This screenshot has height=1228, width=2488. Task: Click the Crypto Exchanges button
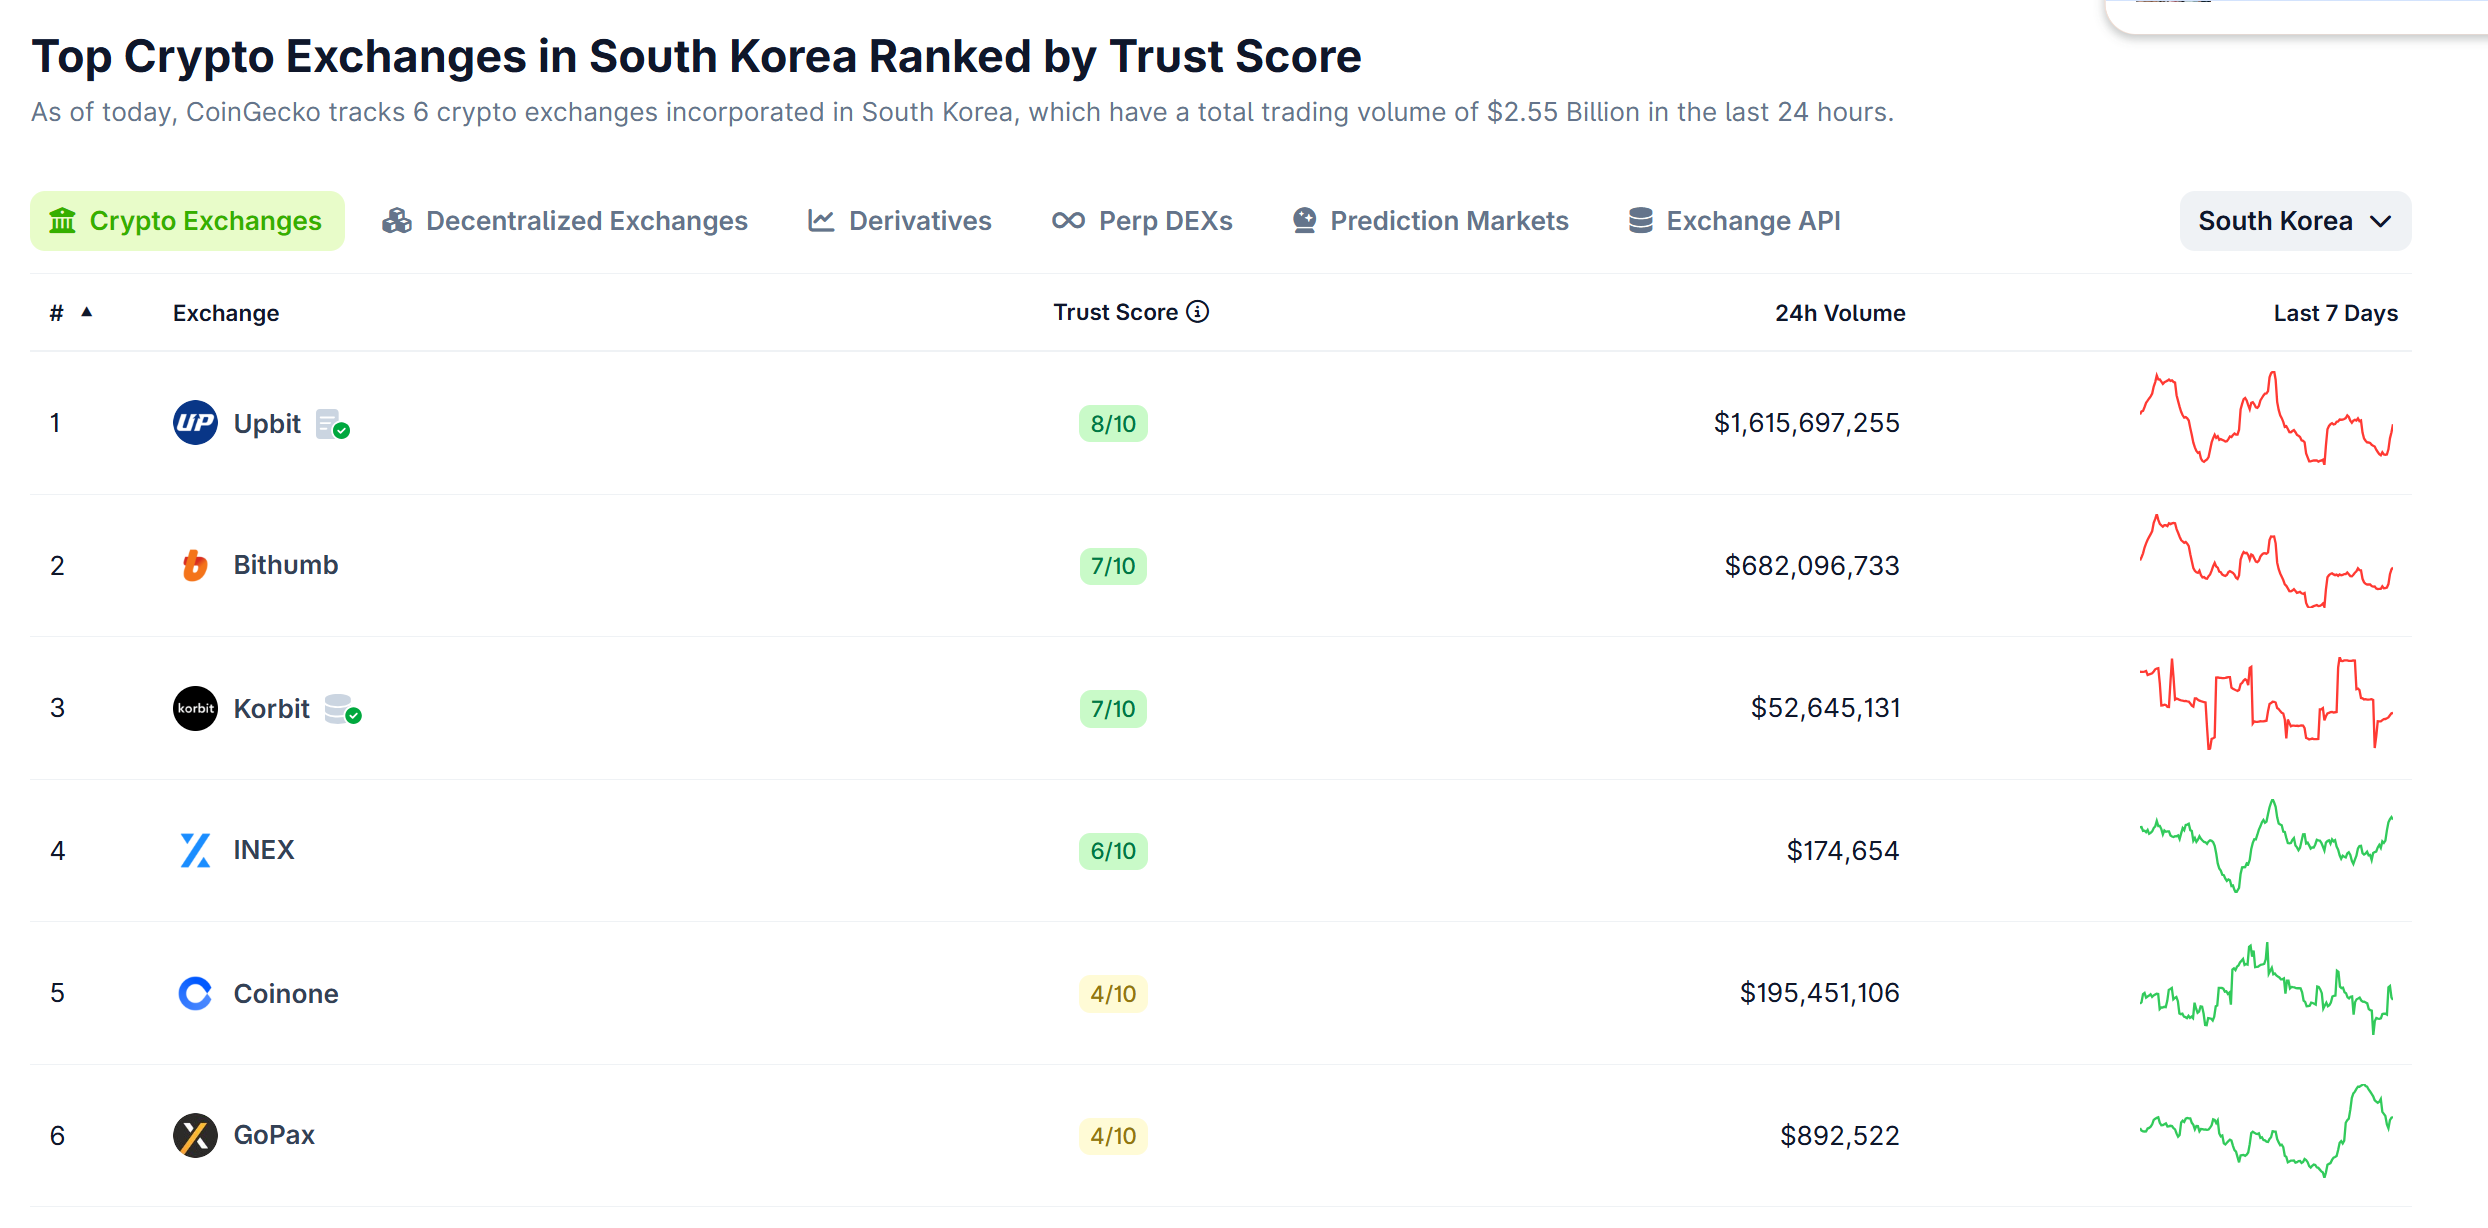tap(187, 220)
